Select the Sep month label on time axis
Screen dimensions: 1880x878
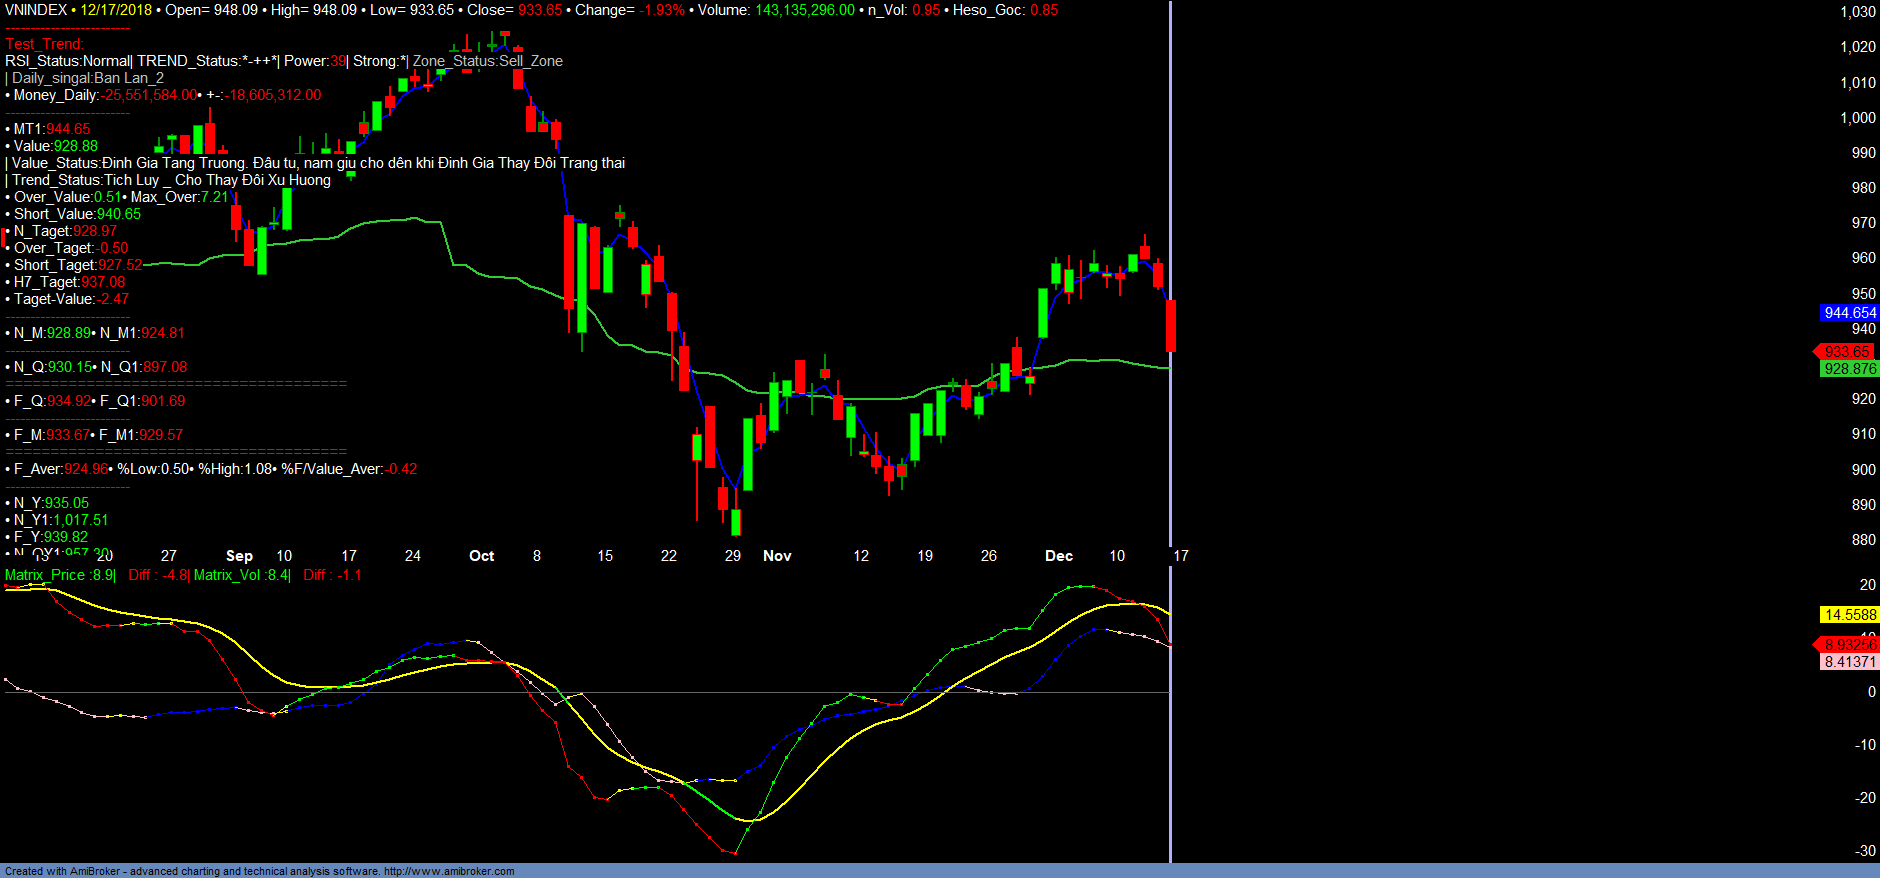click(x=239, y=556)
